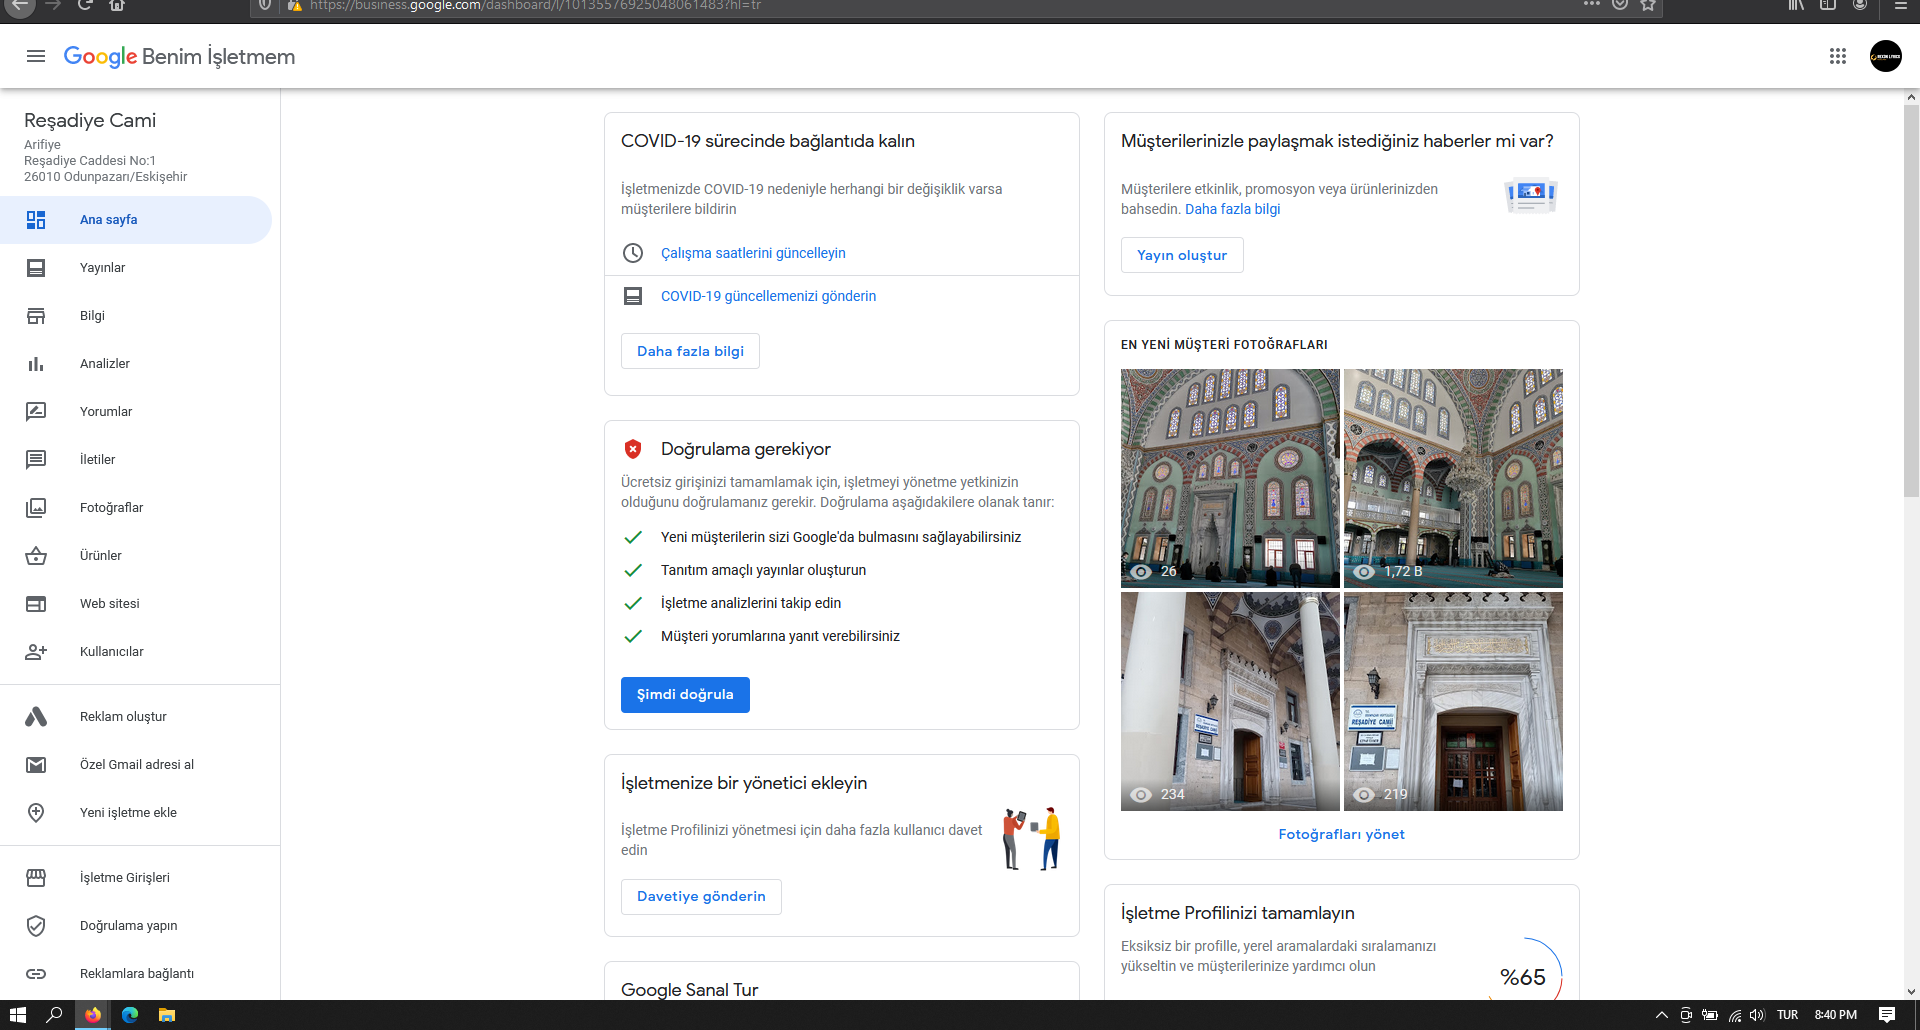Open the Google apps grid

click(x=1838, y=56)
